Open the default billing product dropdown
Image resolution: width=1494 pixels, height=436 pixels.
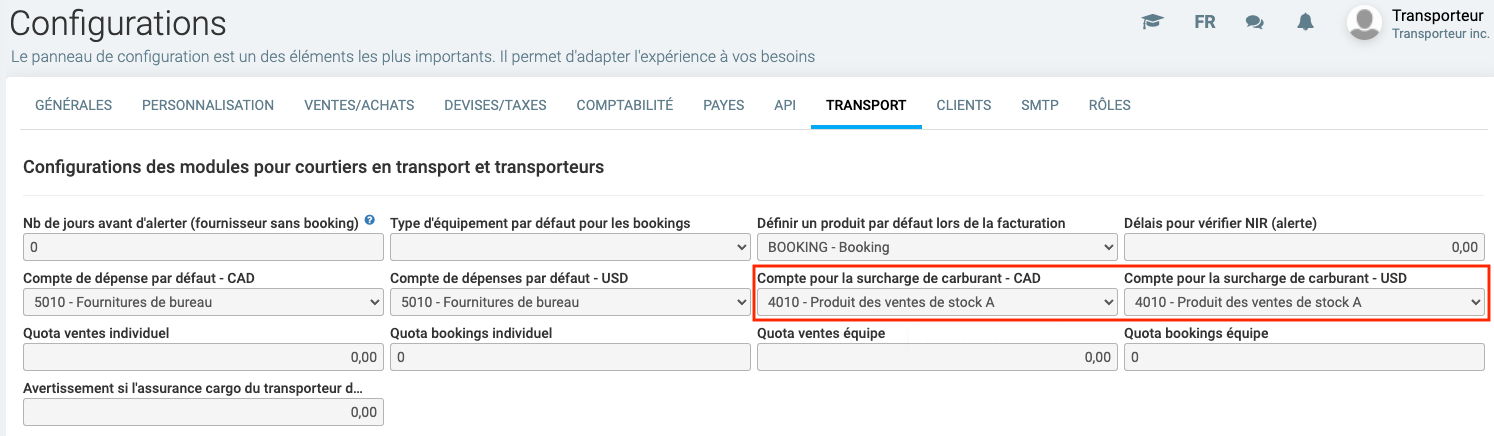click(937, 247)
